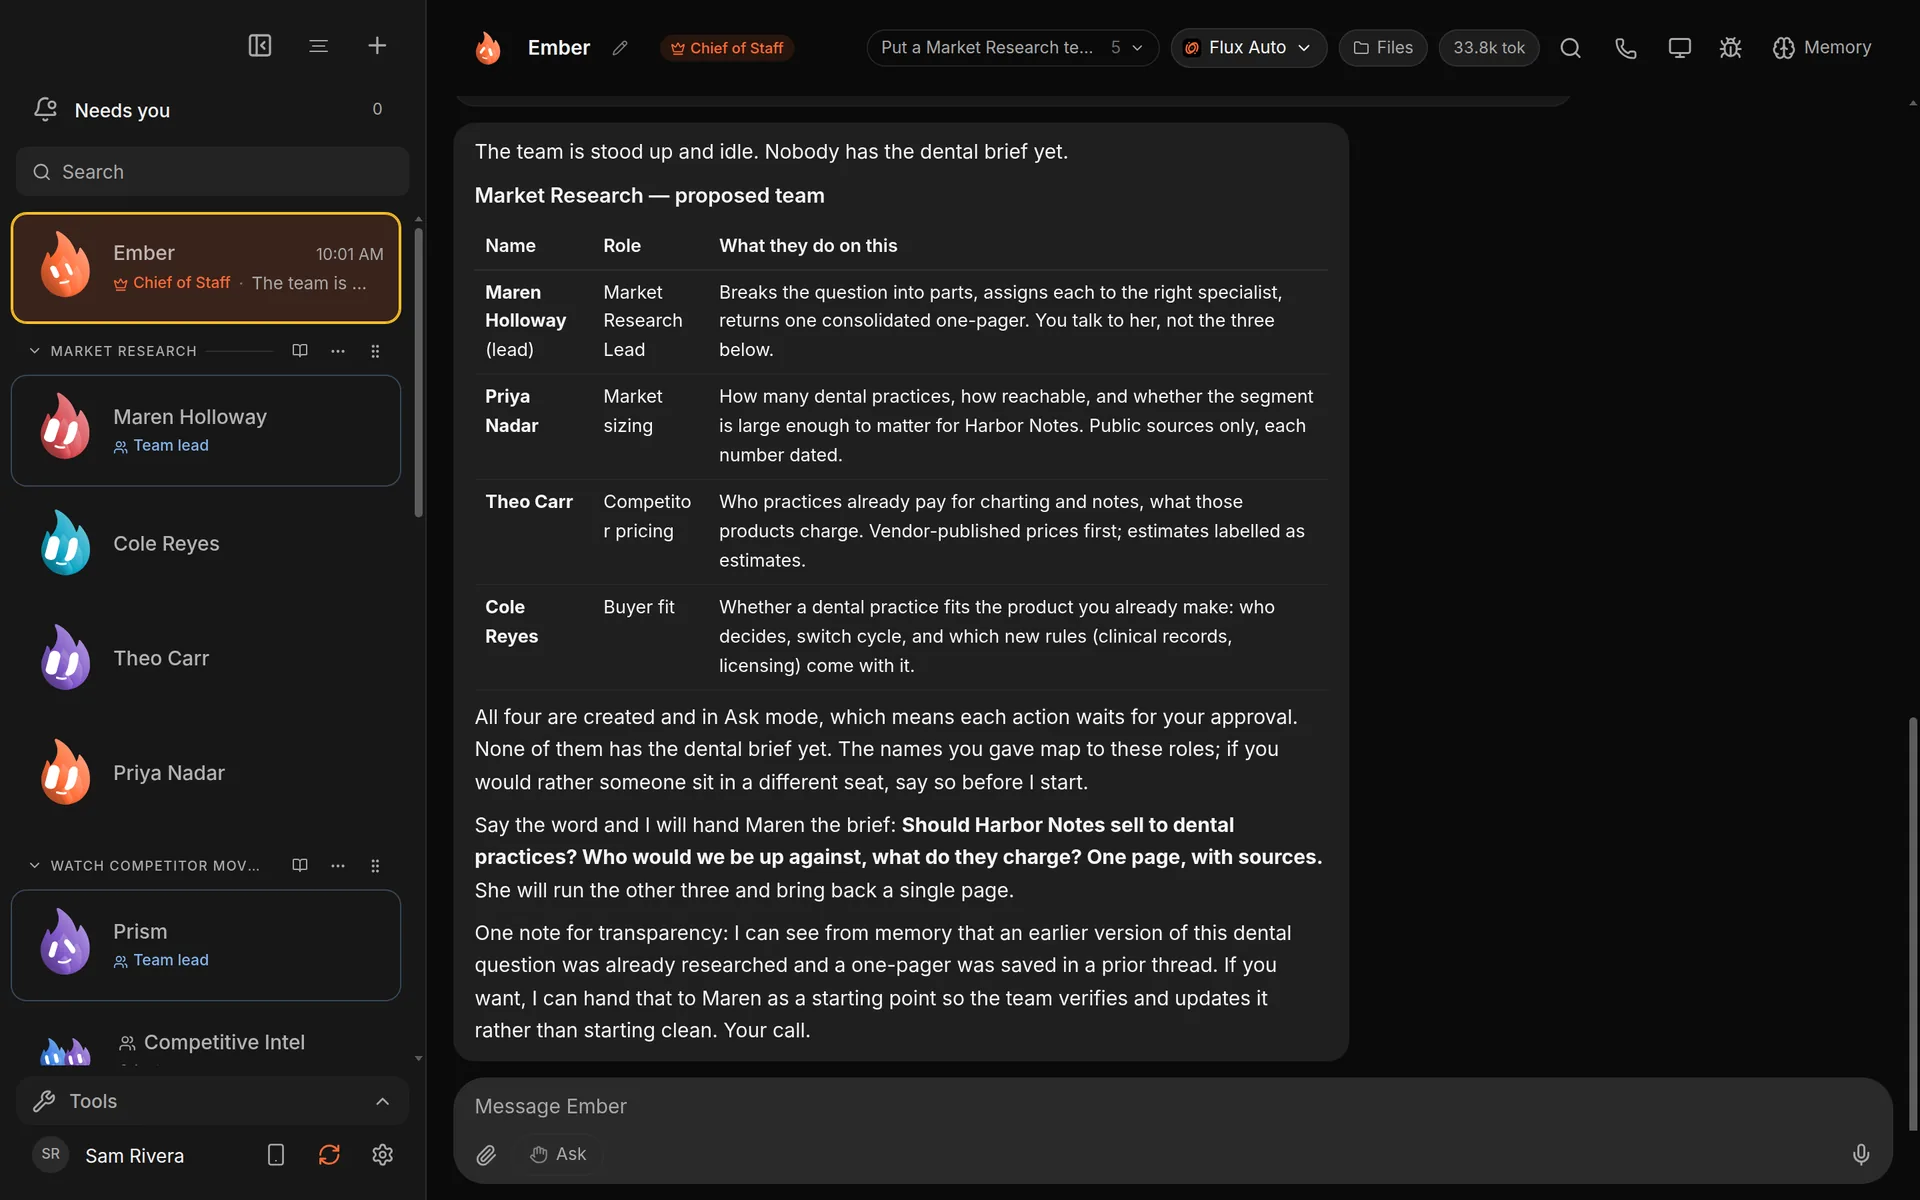The width and height of the screenshot is (1920, 1200).
Task: Open Priya Nadar agent chat
Action: 206,773
